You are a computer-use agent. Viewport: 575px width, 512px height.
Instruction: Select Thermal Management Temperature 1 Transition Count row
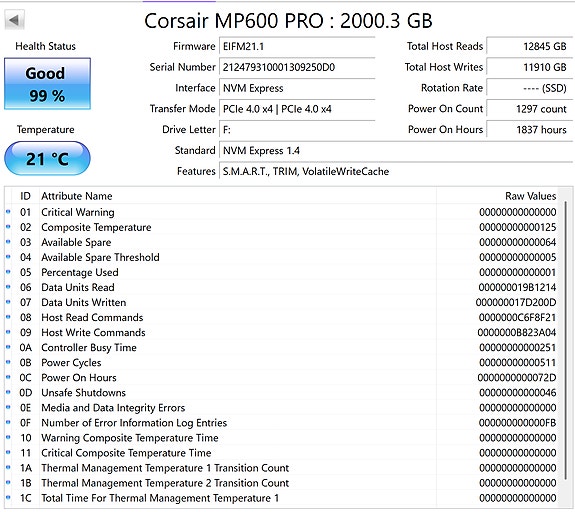(281, 468)
